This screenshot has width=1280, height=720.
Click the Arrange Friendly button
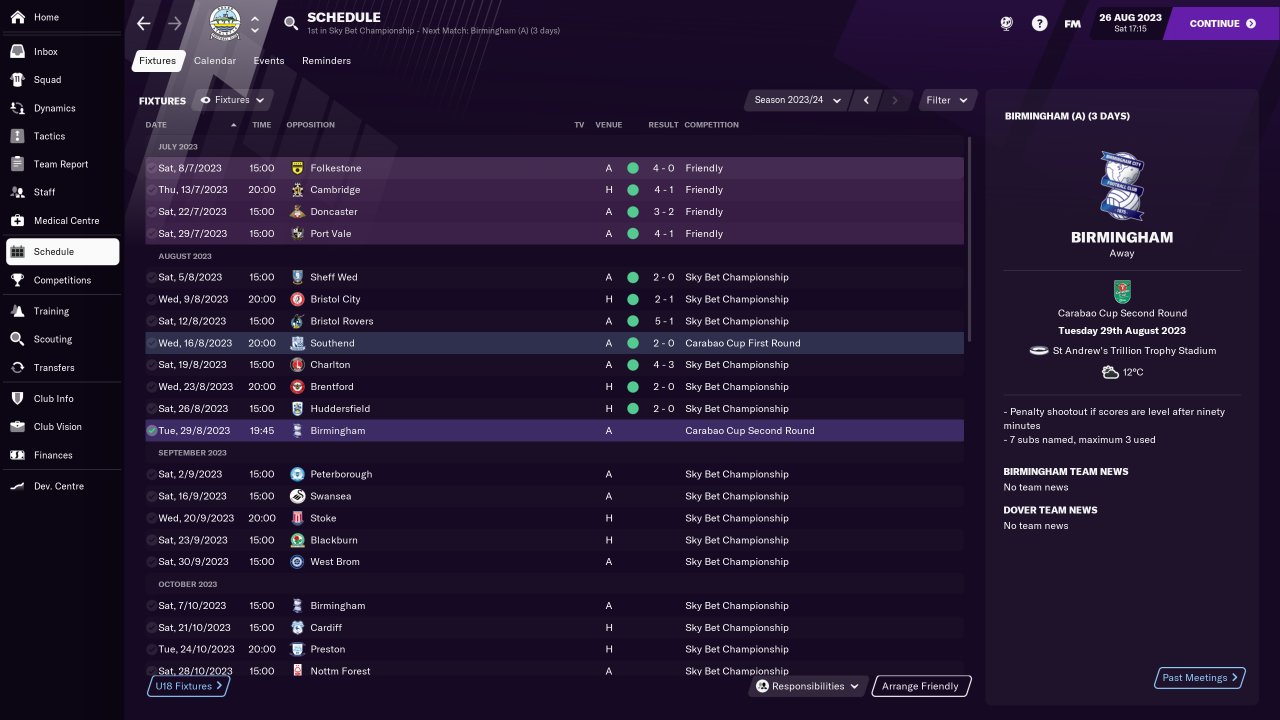(x=919, y=686)
